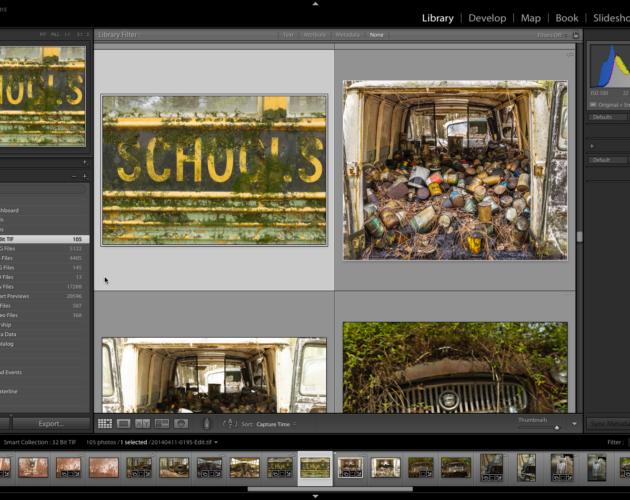
Task: Open Default dropdown below Defaults
Action: pyautogui.click(x=606, y=160)
